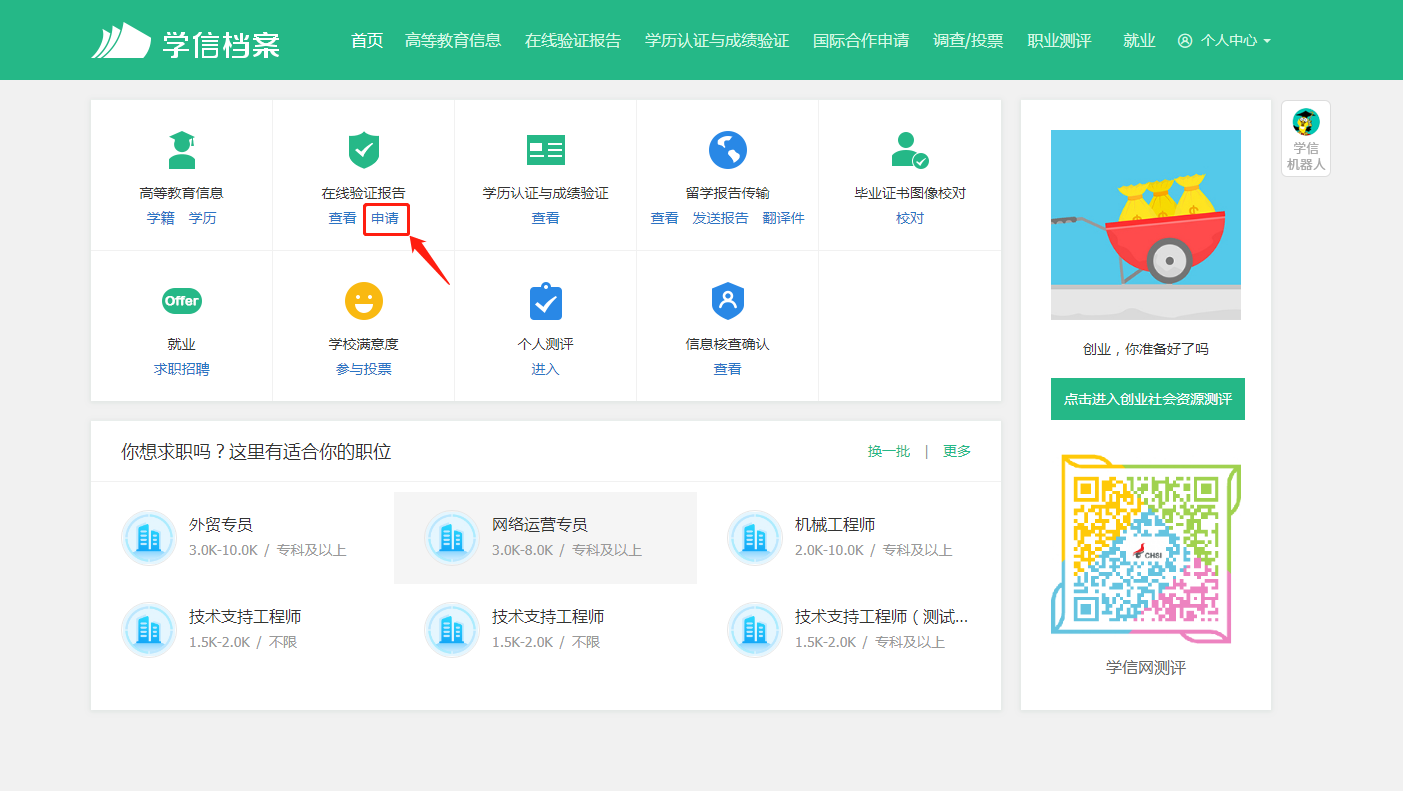Click 更多 to see more jobs

957,451
